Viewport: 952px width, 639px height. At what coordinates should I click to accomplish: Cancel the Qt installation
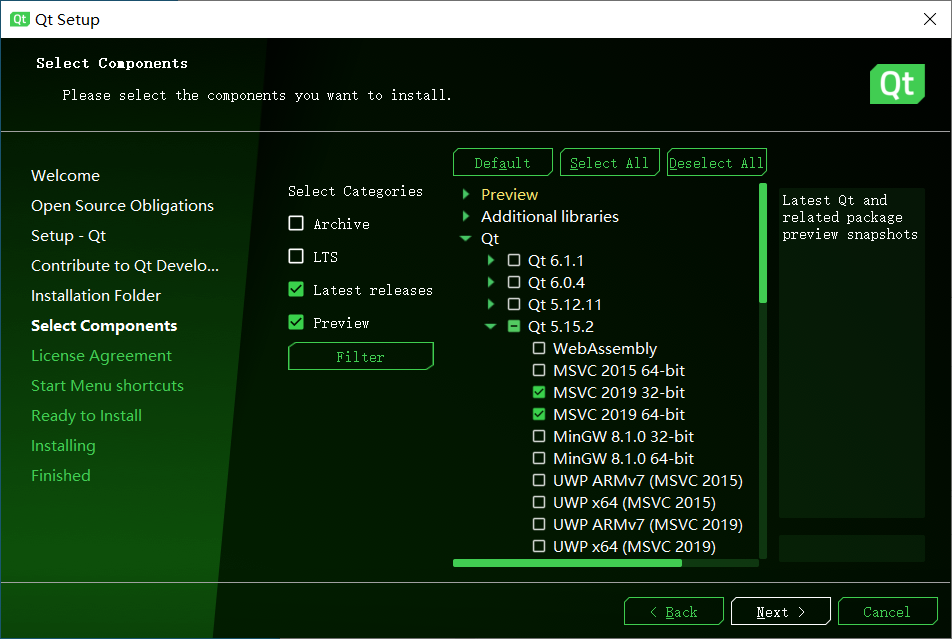(888, 611)
